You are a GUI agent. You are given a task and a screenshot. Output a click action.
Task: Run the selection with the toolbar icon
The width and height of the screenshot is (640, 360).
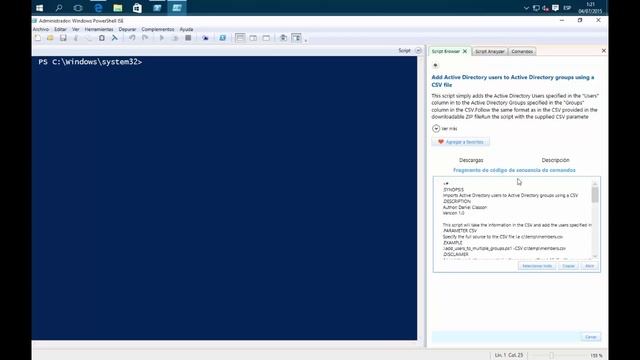pyautogui.click(x=175, y=38)
